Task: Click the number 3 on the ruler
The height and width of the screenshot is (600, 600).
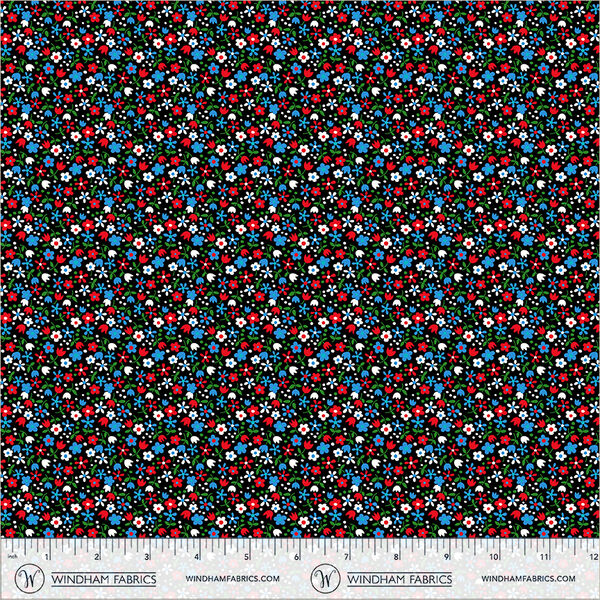Action: click(x=147, y=556)
